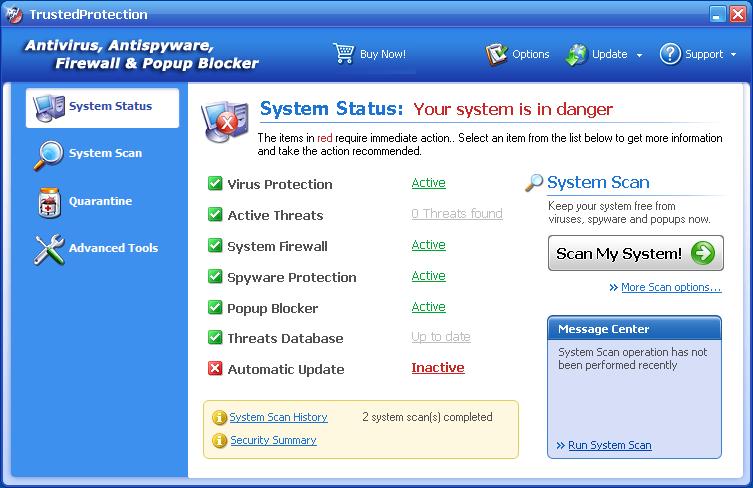Click the Options checklist icon
The image size is (753, 488).
point(497,54)
